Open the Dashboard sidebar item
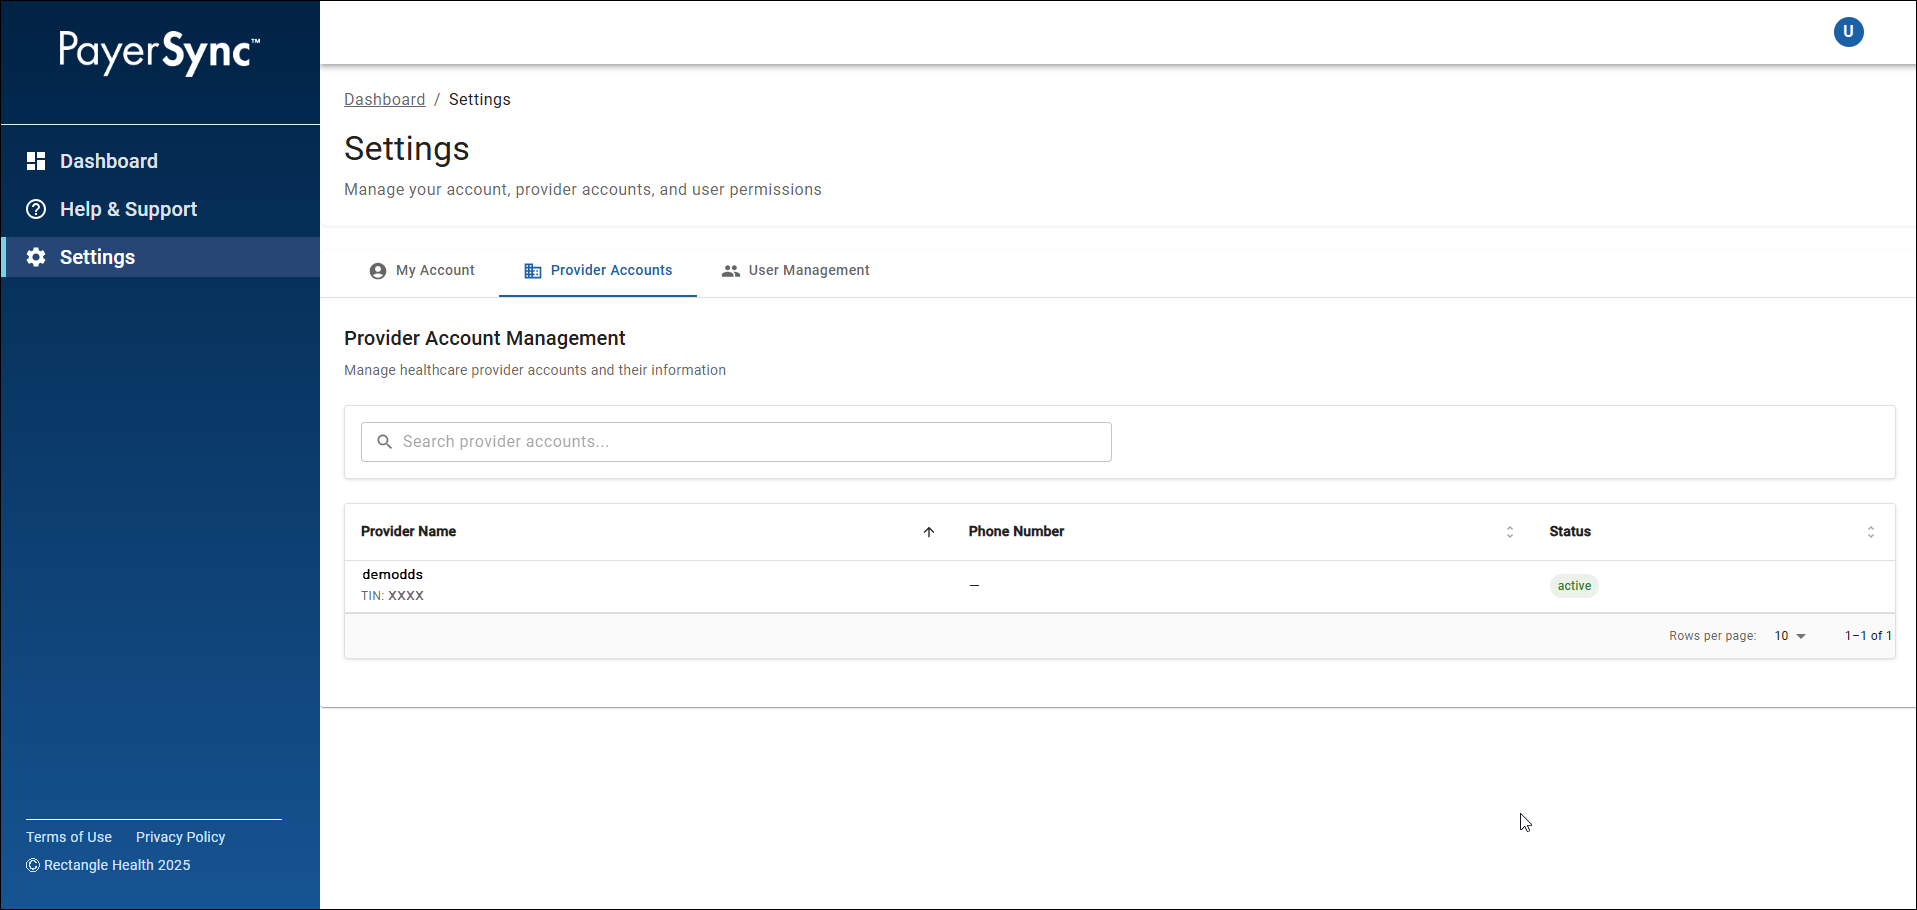 [160, 161]
